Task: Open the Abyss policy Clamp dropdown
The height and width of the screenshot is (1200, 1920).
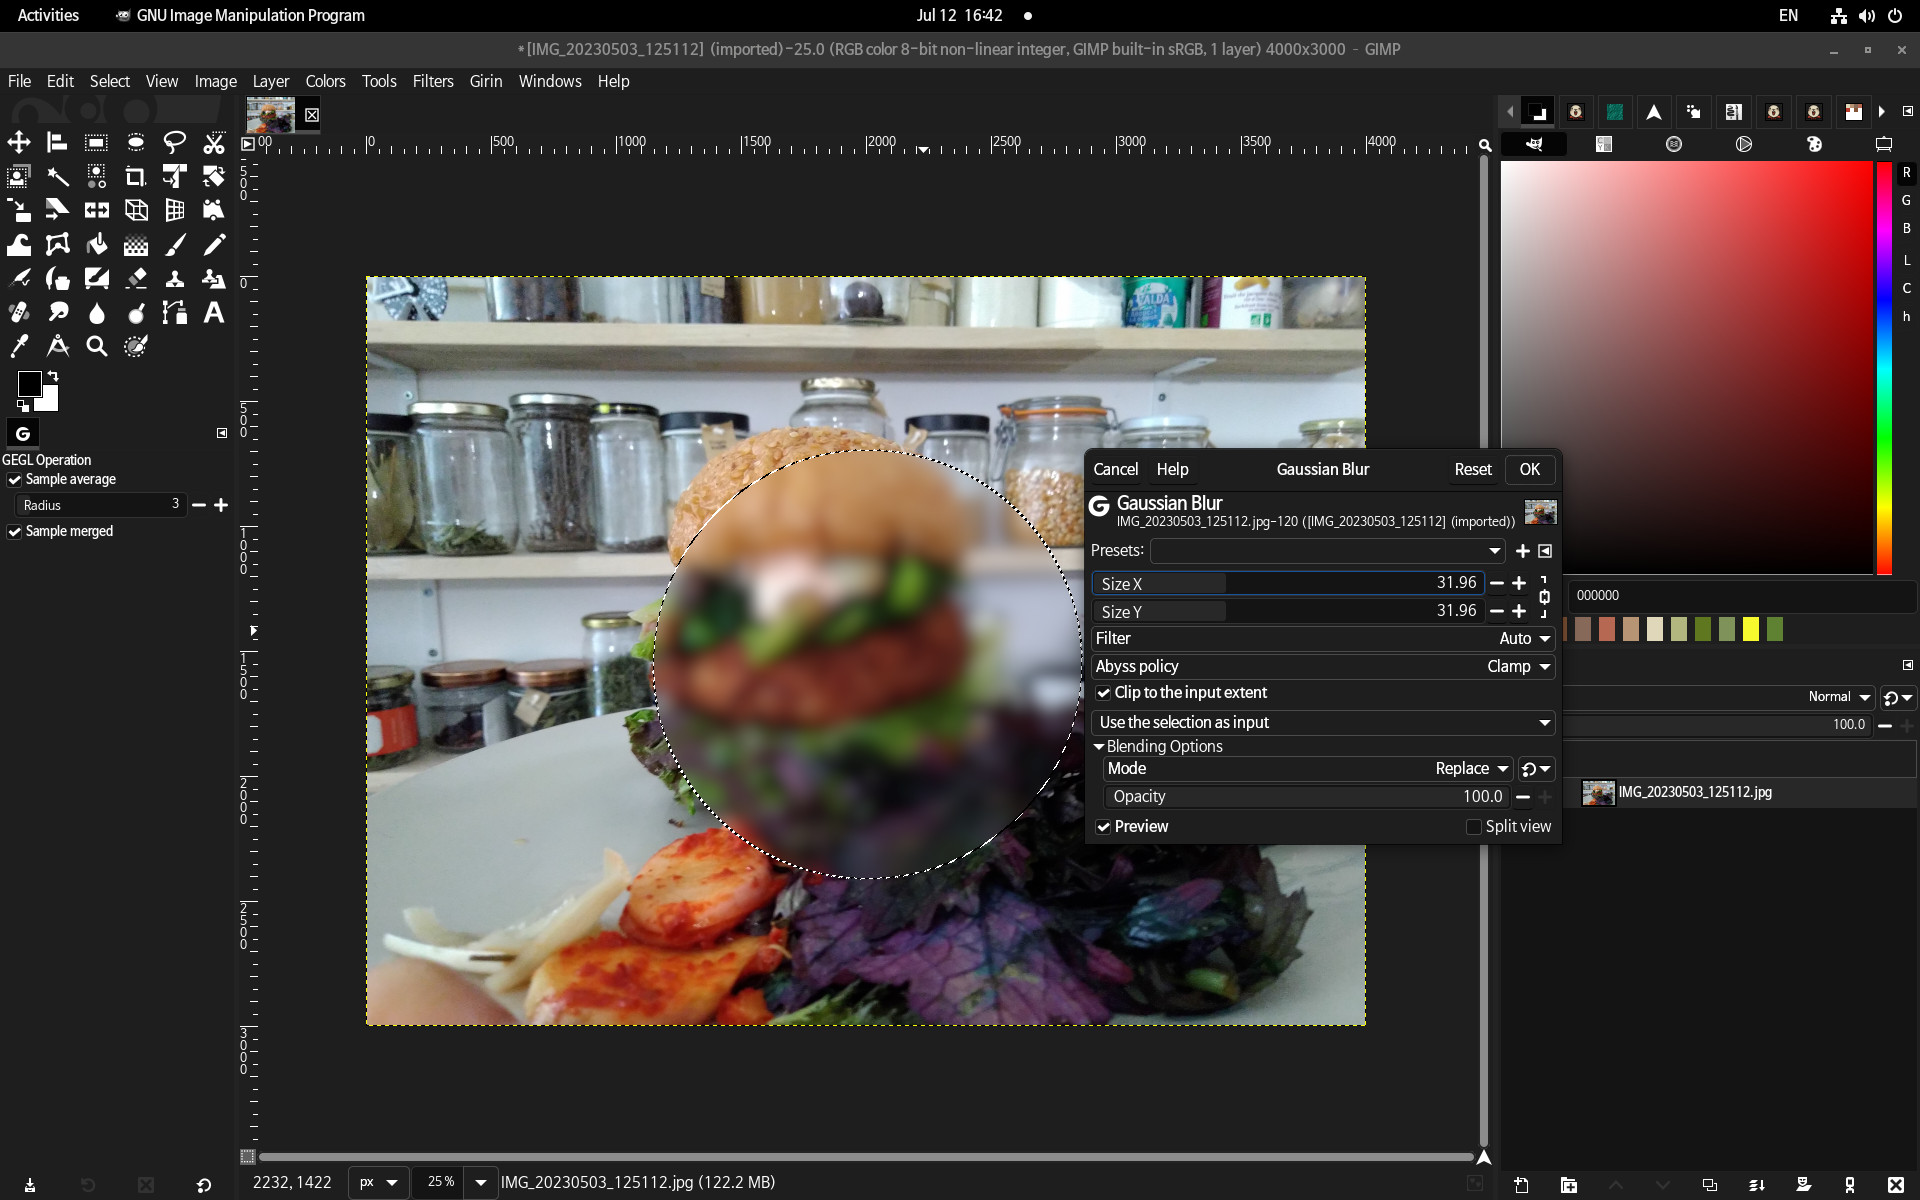Action: tap(1519, 667)
